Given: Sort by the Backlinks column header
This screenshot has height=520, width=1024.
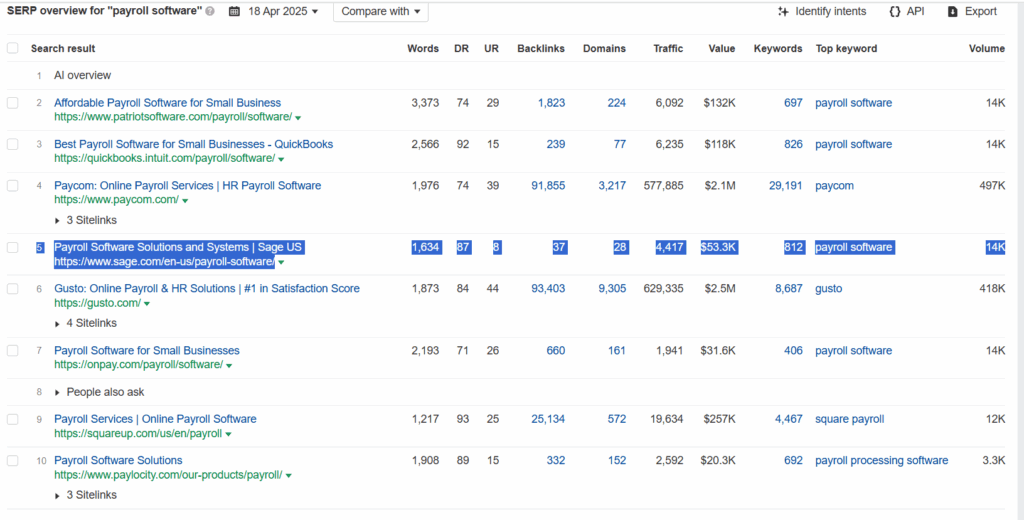Looking at the screenshot, I should click(x=541, y=48).
